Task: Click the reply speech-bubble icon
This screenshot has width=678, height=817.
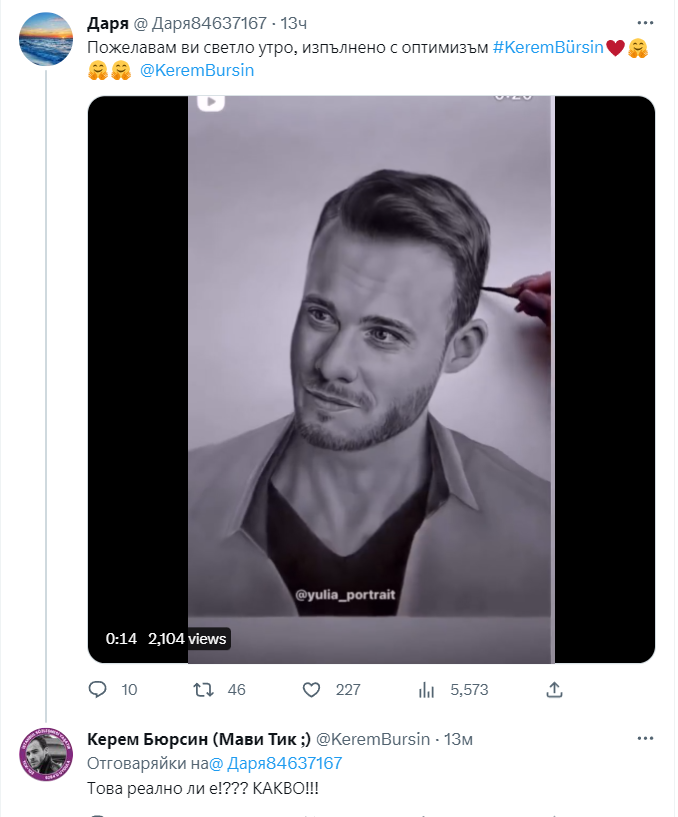Action: [98, 689]
